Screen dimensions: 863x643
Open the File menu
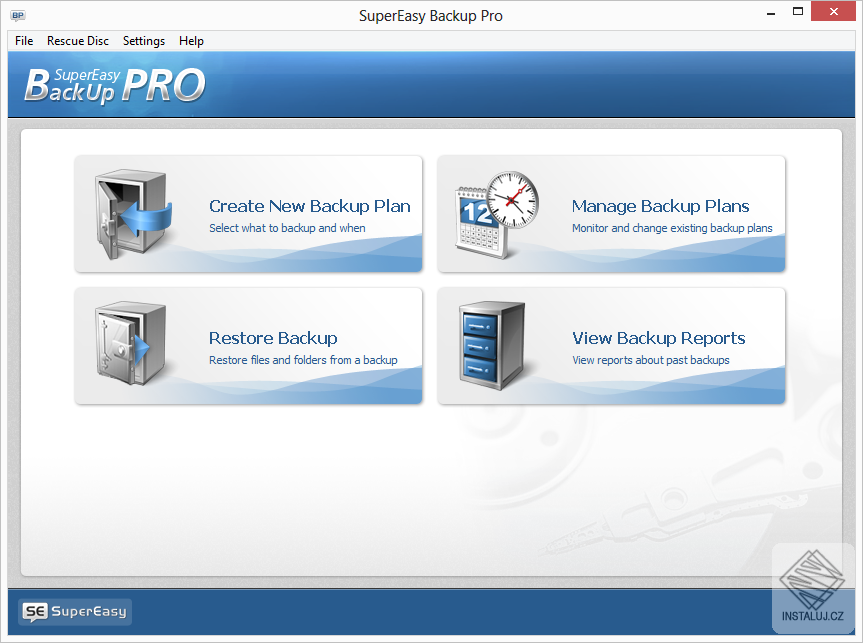click(x=23, y=41)
